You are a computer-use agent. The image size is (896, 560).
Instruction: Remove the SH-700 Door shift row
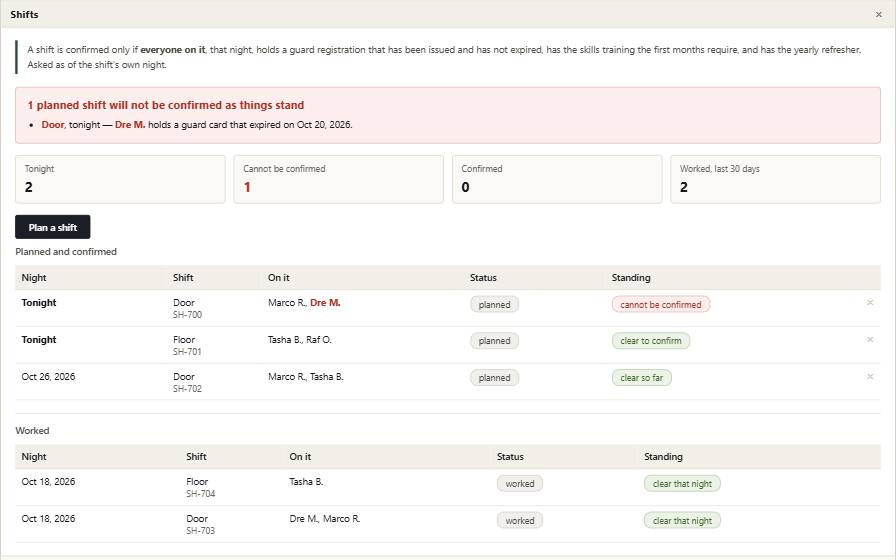(x=870, y=303)
